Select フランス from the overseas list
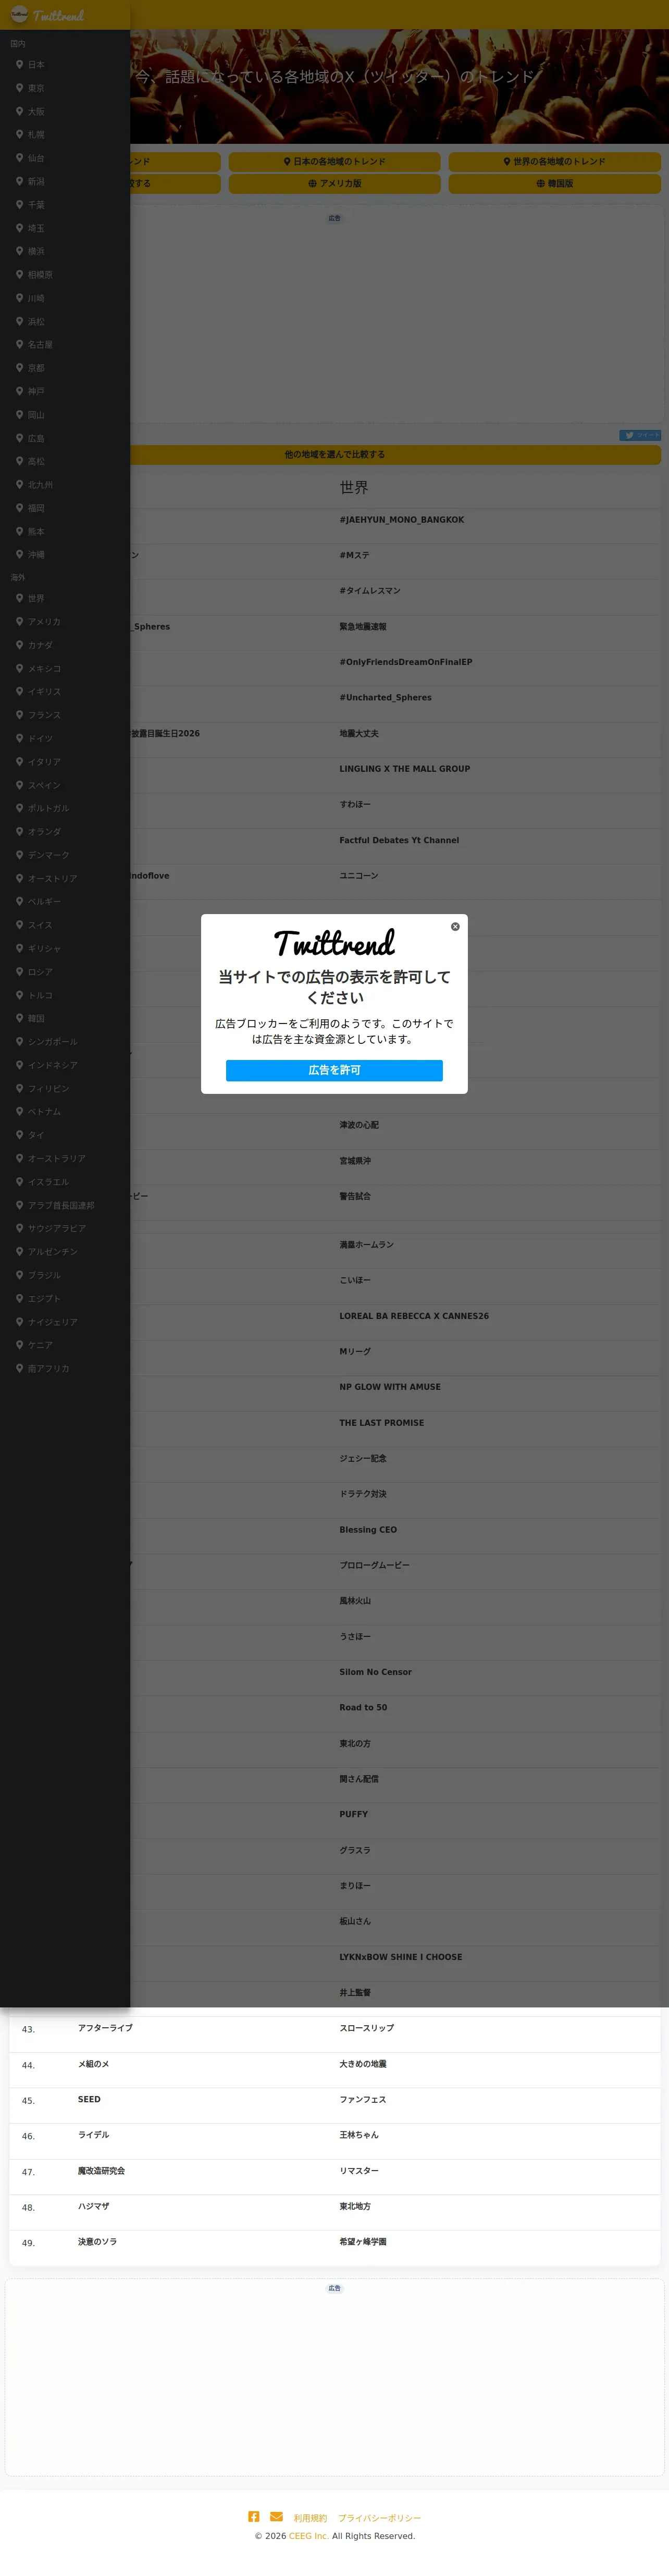669x2576 pixels. coord(65,715)
